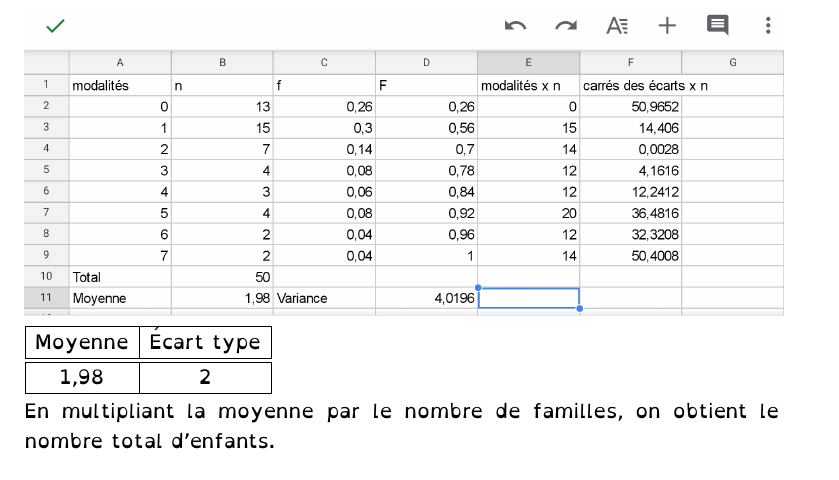839x480 pixels.
Task: Select column A header
Action: (x=120, y=63)
